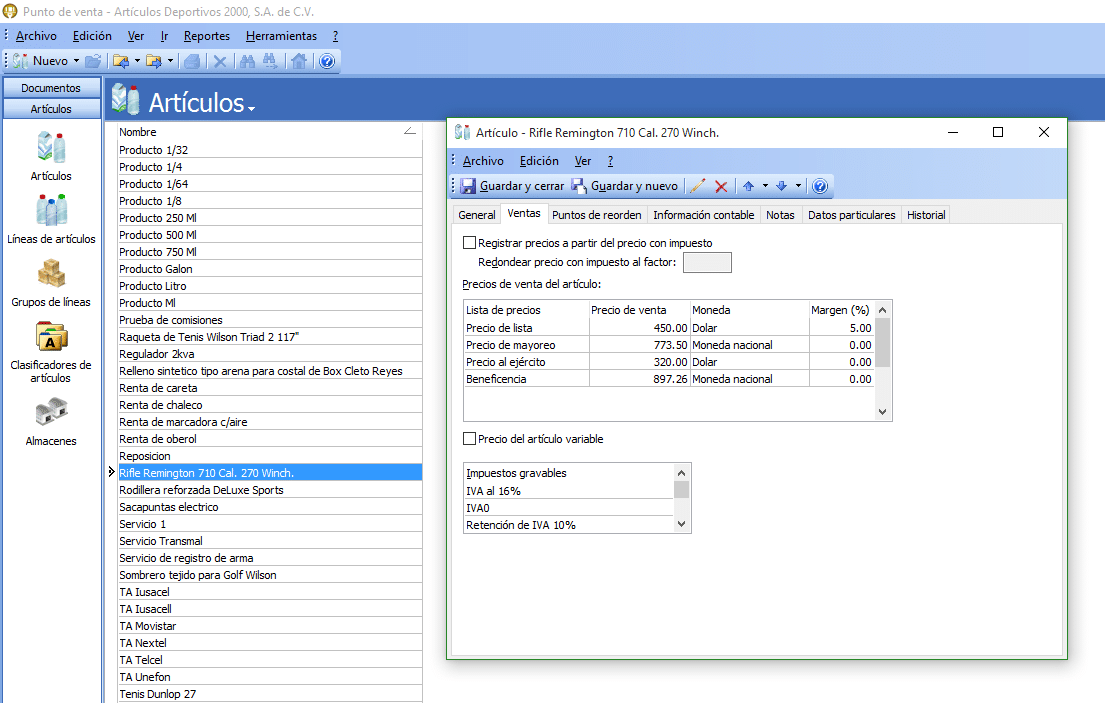Click the find next binoculars icon

270,61
